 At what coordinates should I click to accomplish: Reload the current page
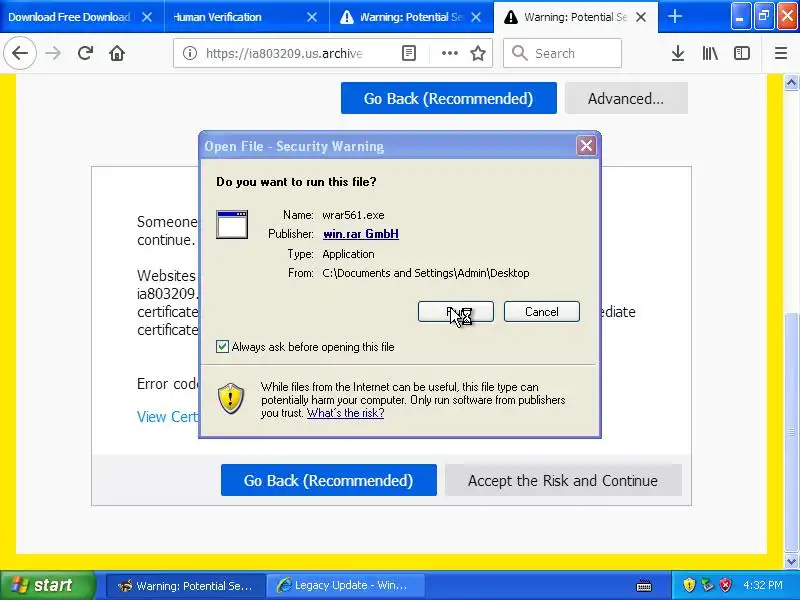coord(85,53)
